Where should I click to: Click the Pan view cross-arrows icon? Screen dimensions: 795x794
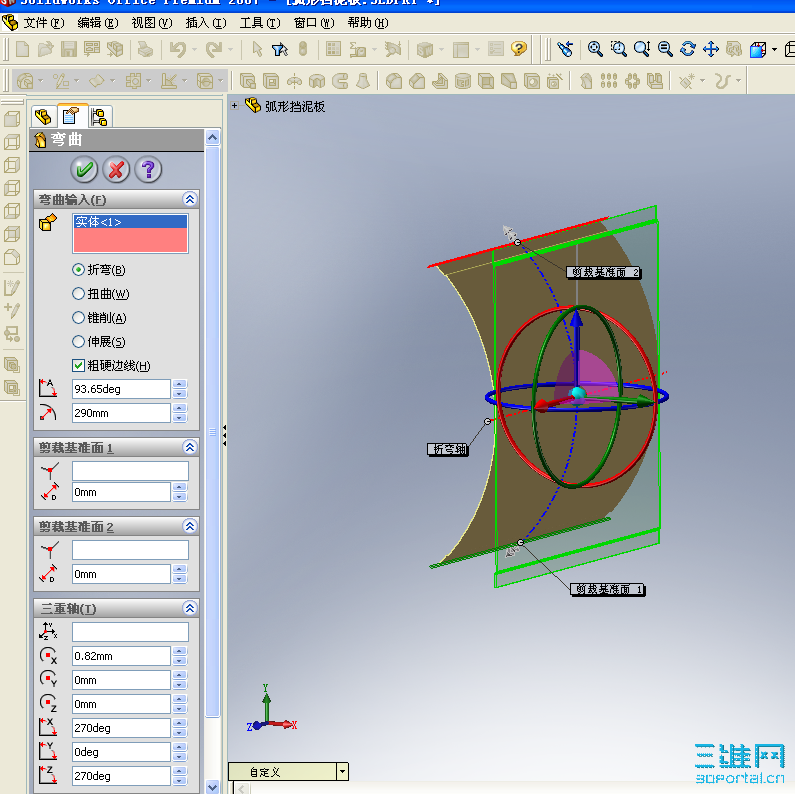pyautogui.click(x=711, y=49)
